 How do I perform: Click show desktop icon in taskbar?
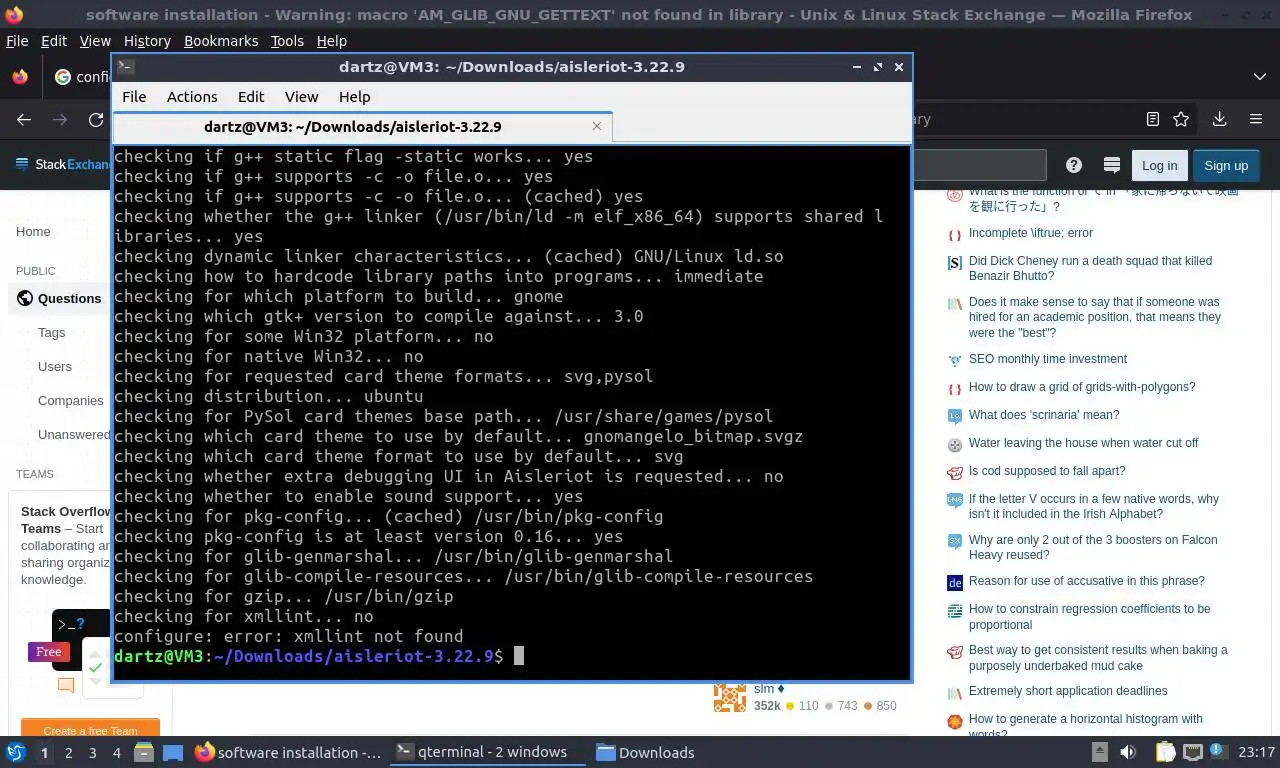pyautogui.click(x=172, y=752)
